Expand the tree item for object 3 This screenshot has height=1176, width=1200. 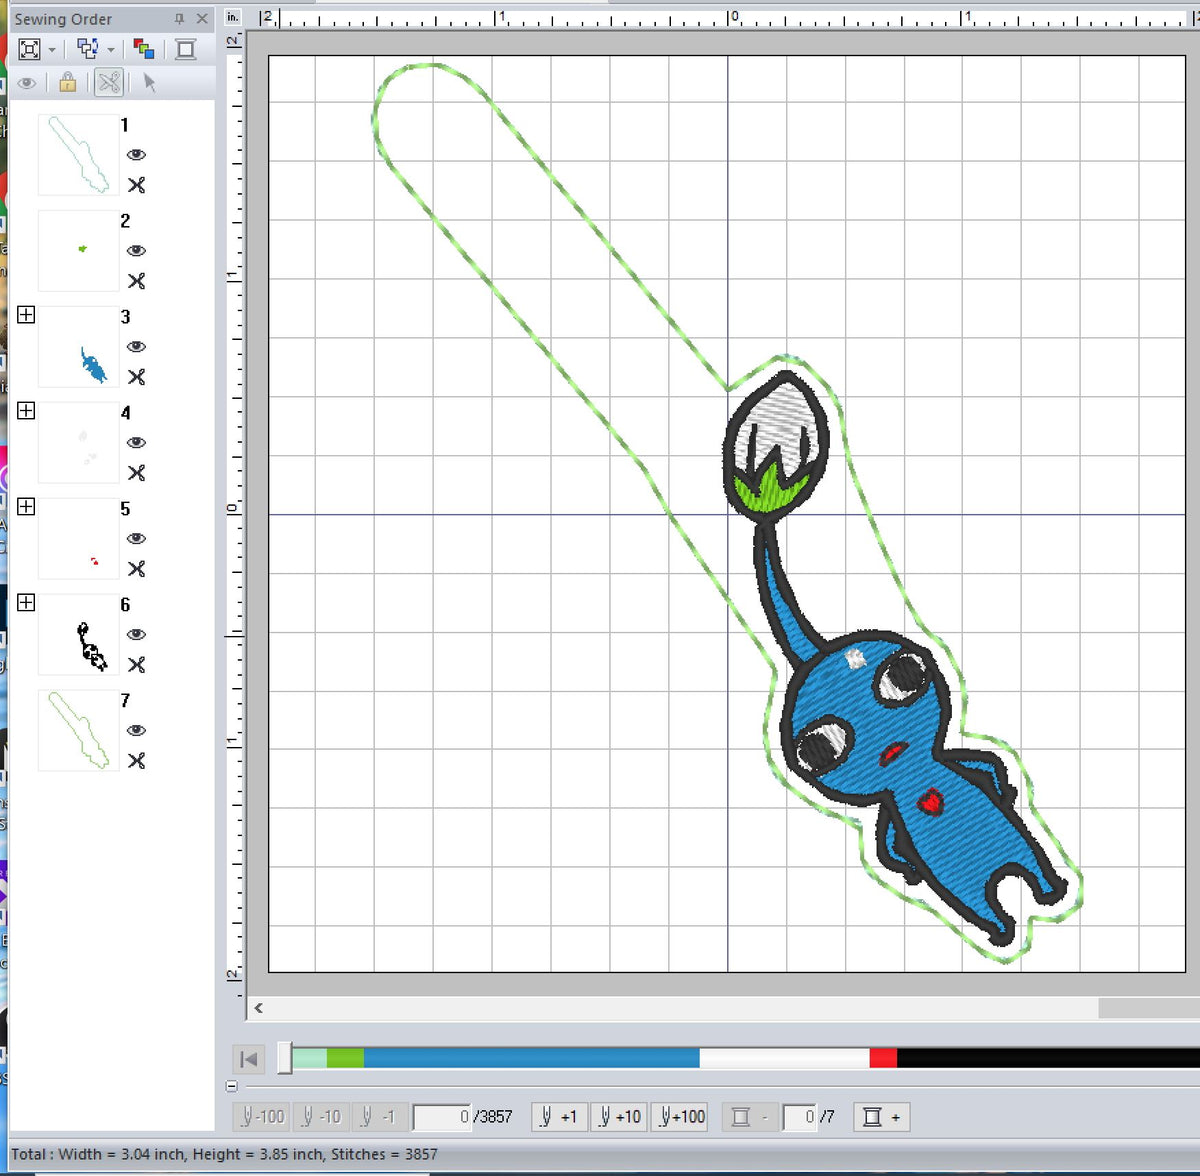click(x=26, y=314)
